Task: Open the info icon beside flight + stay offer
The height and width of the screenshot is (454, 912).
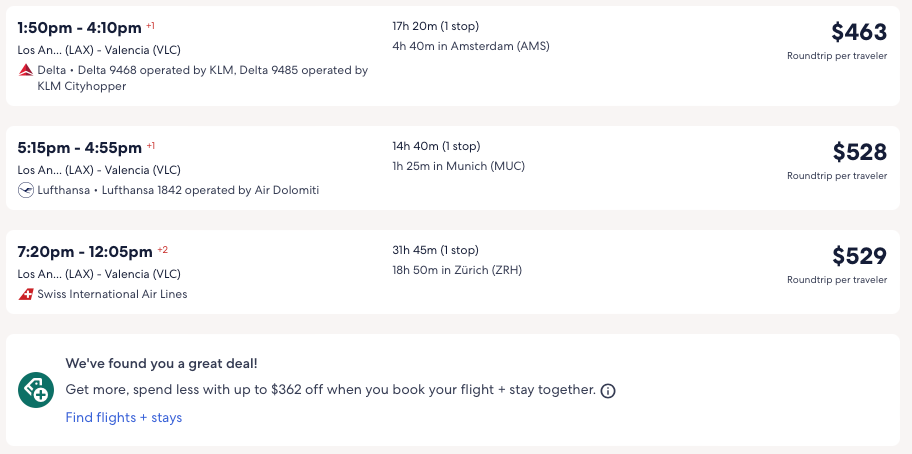Action: [608, 390]
